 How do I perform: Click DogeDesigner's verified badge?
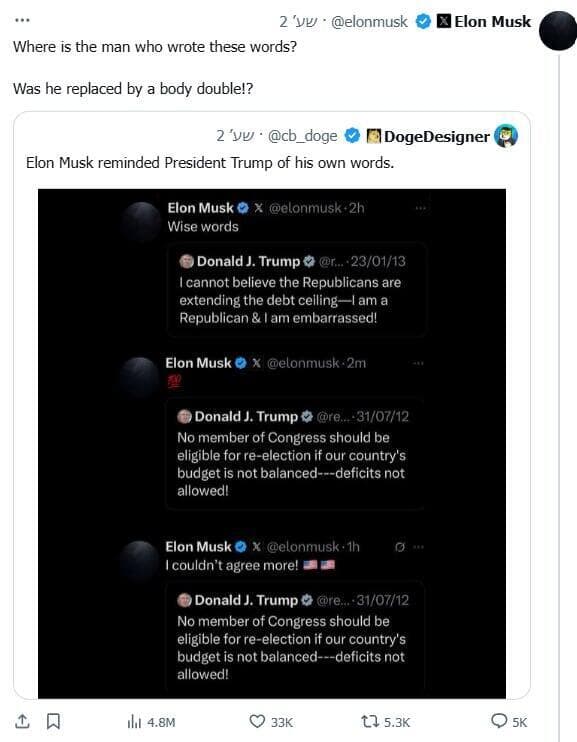coord(352,136)
